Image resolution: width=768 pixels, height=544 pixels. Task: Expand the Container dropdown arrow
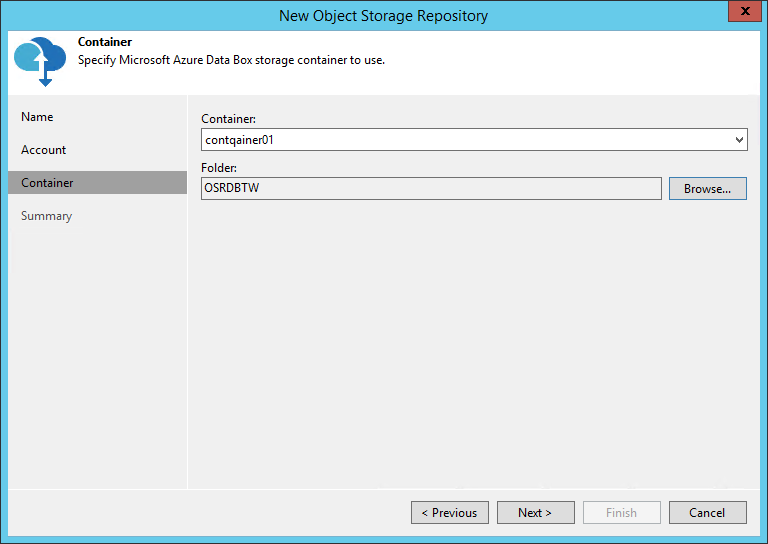click(x=739, y=140)
